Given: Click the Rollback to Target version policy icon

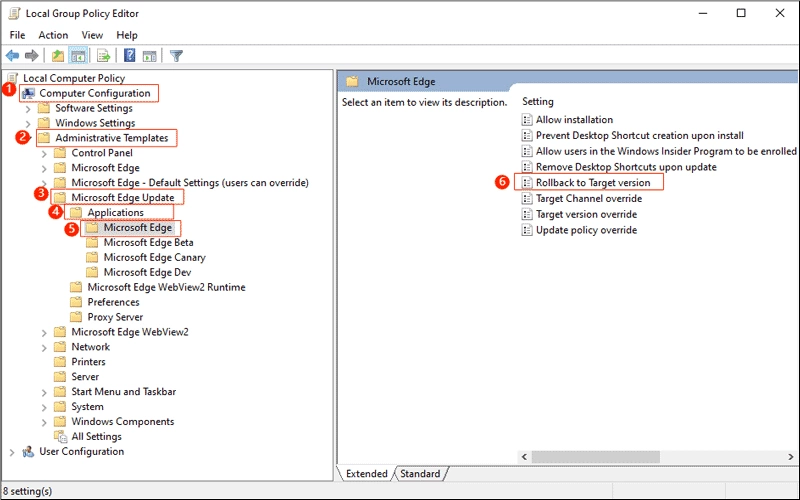Looking at the screenshot, I should [527, 183].
